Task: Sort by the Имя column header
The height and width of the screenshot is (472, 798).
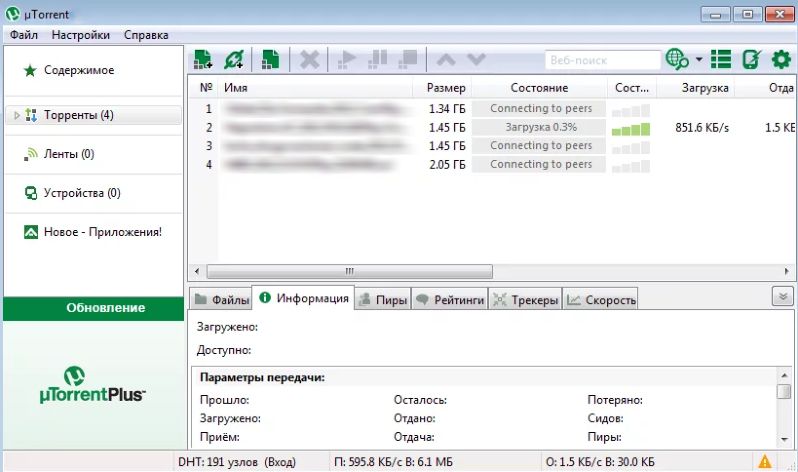Action: (316, 88)
